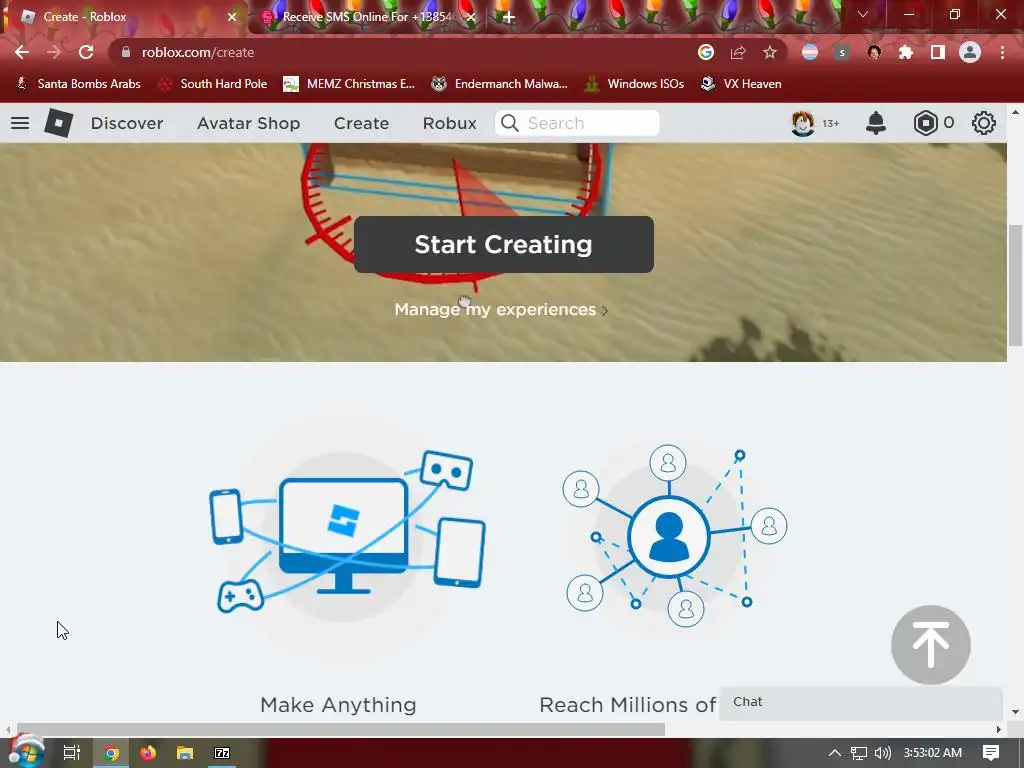This screenshot has width=1024, height=768.
Task: Close the Receive SMS Online tab
Action: click(x=471, y=17)
